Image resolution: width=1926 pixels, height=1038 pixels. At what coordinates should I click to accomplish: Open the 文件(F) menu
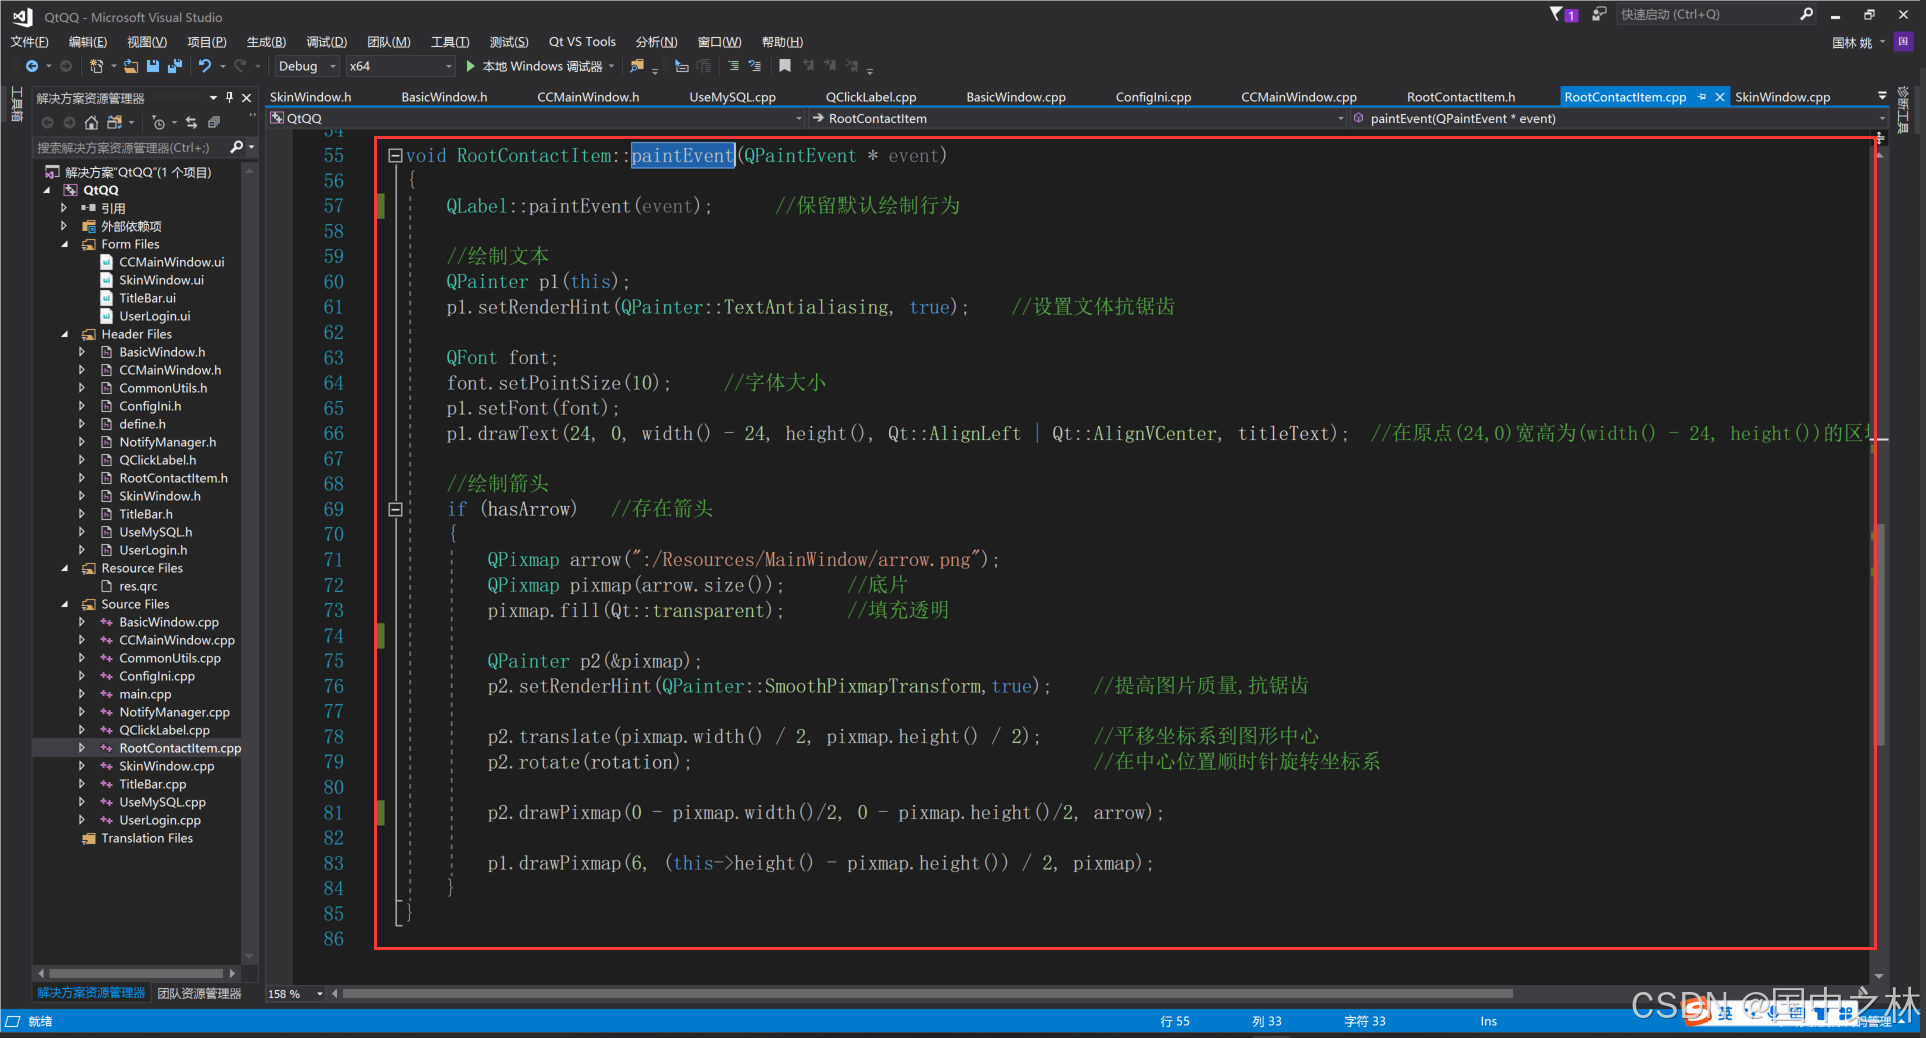point(29,41)
